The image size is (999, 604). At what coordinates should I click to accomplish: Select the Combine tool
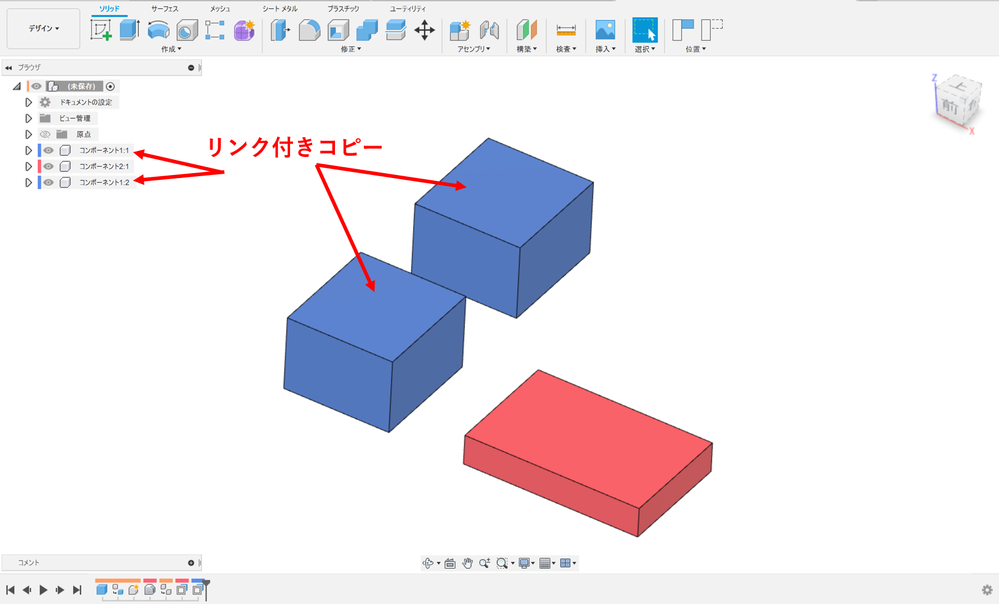[x=367, y=30]
